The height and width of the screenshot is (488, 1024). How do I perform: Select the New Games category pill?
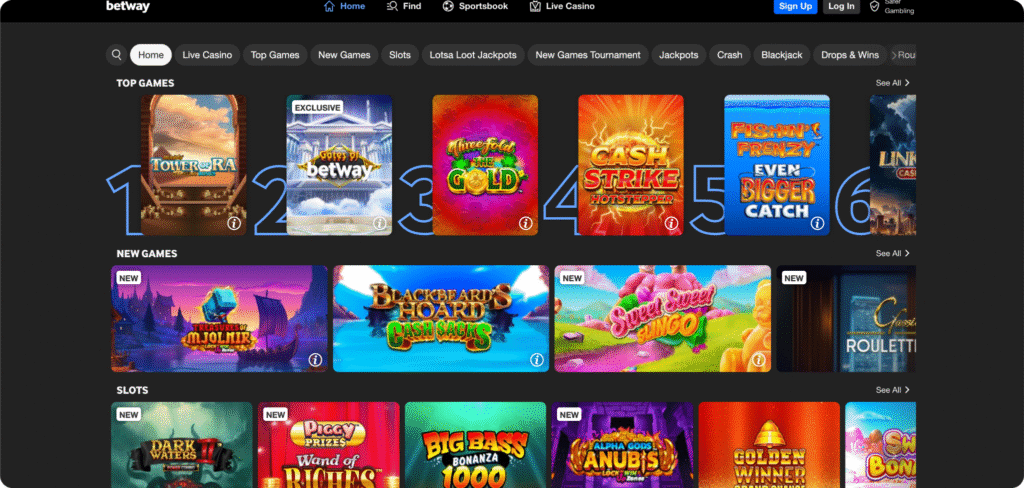[344, 55]
